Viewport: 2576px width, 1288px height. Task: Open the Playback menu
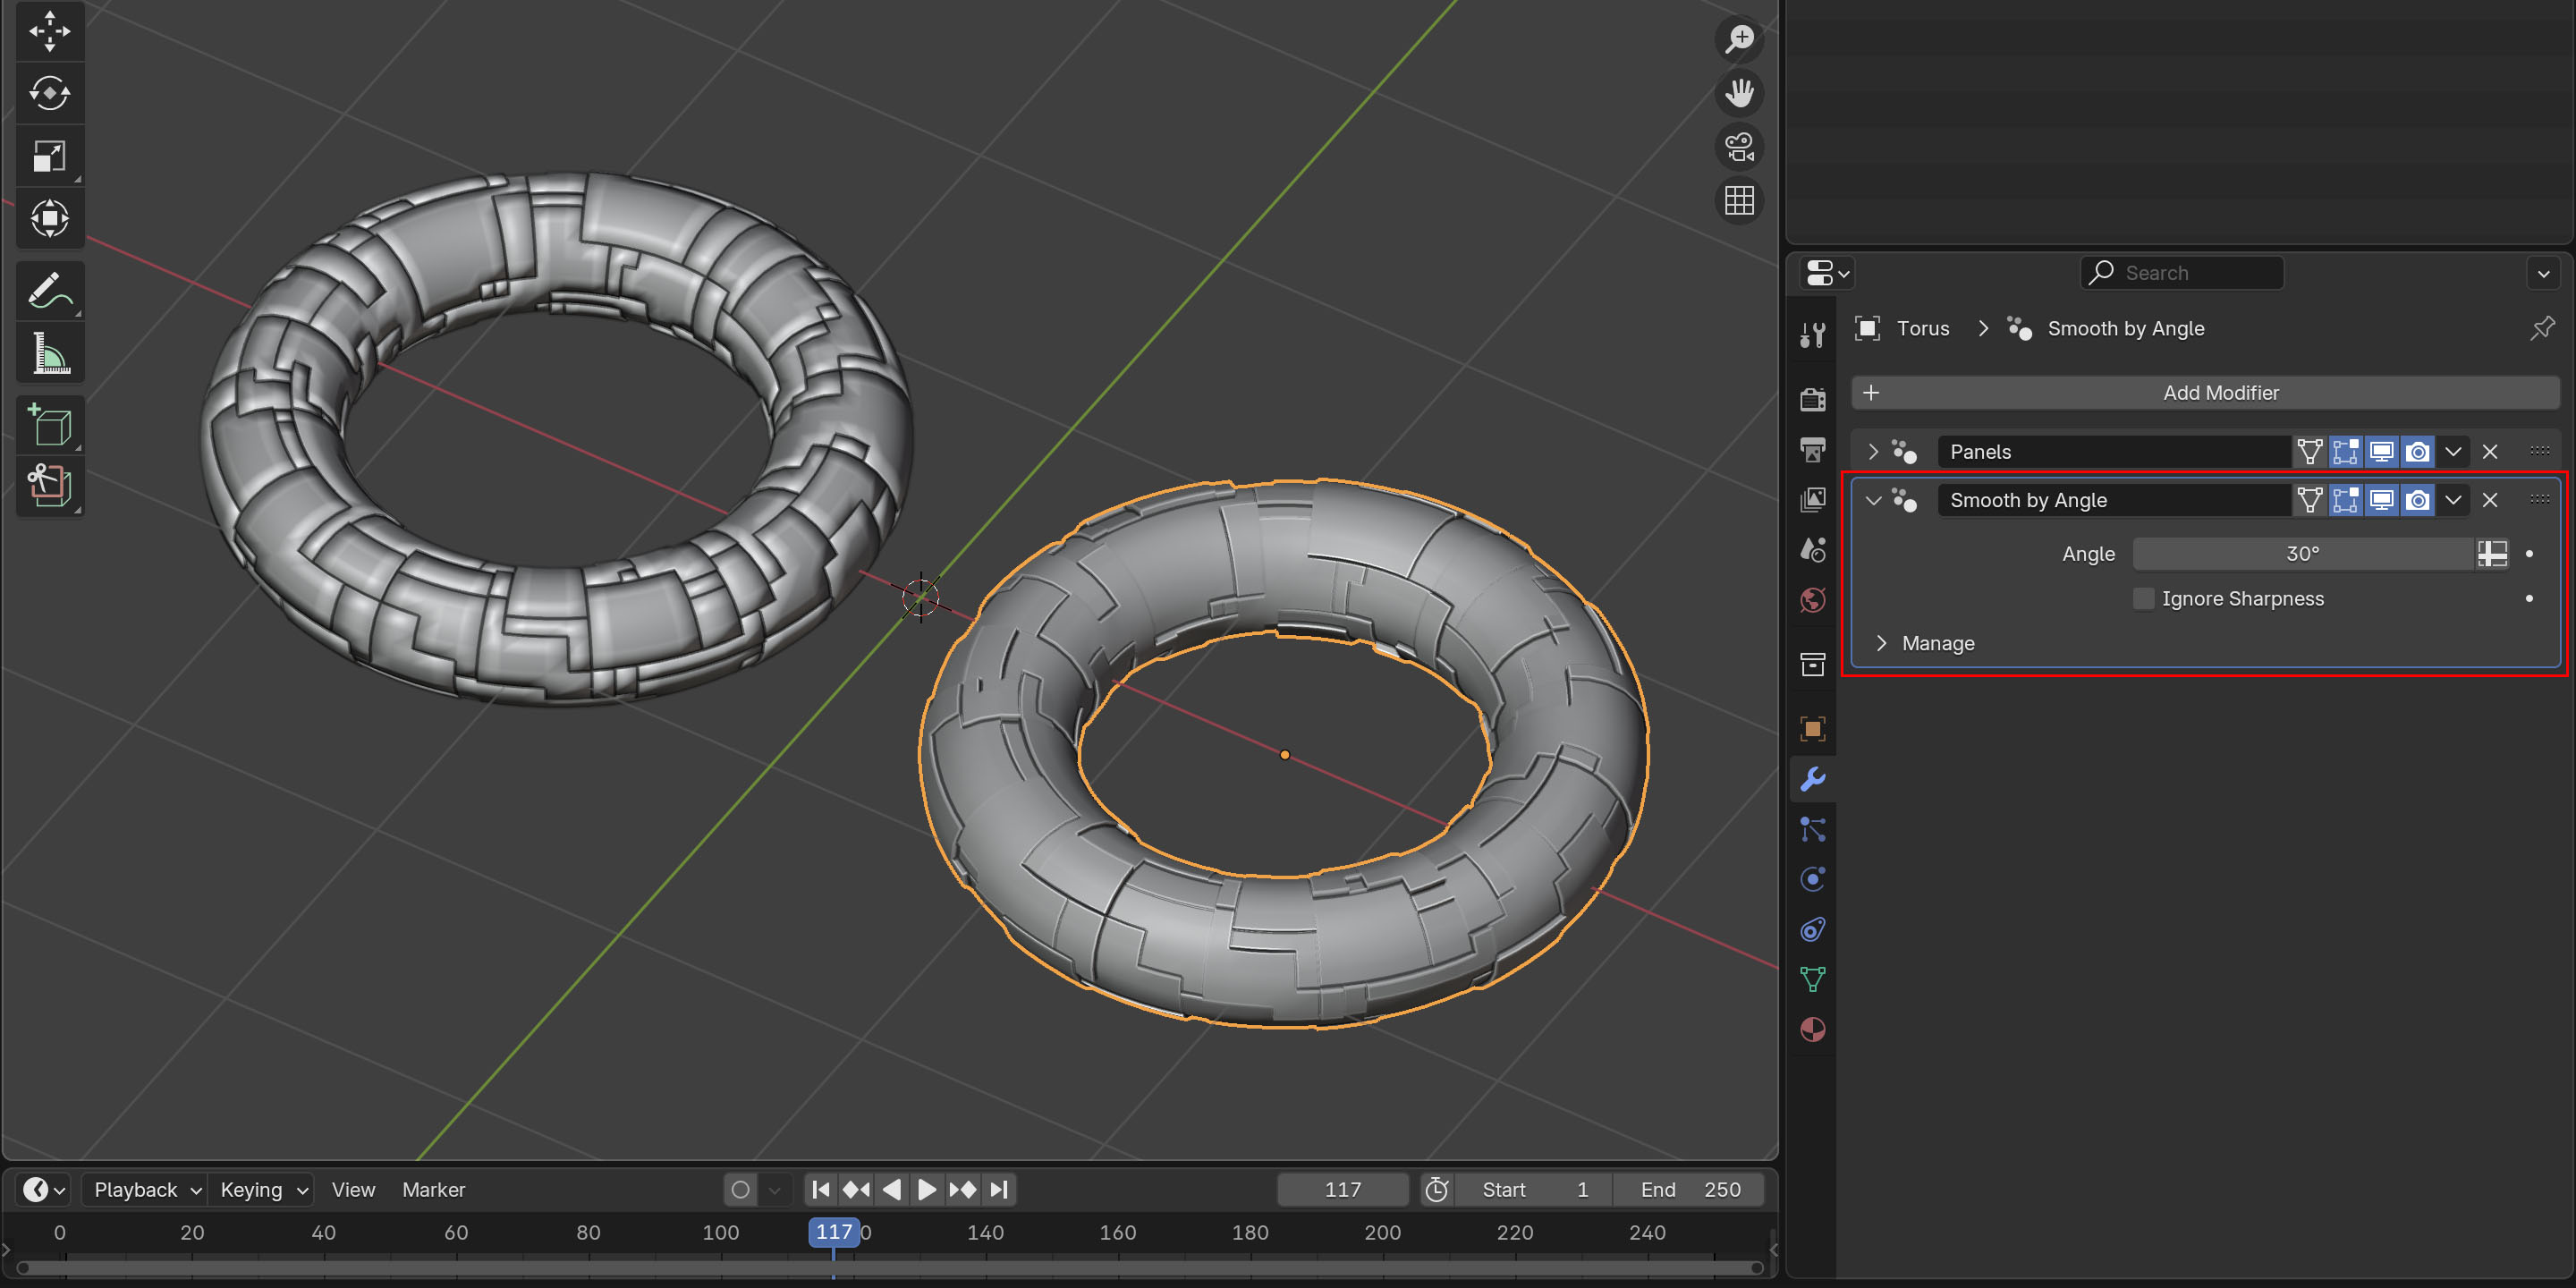pyautogui.click(x=146, y=1189)
